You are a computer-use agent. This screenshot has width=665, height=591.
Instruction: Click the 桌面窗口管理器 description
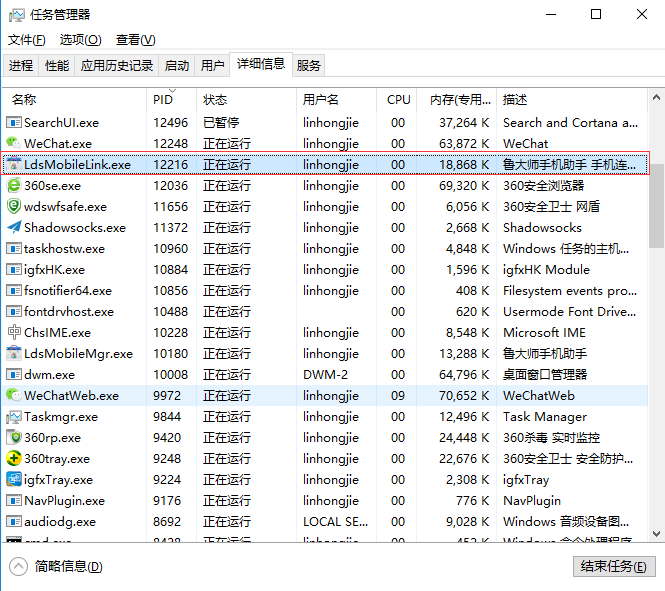[545, 375]
